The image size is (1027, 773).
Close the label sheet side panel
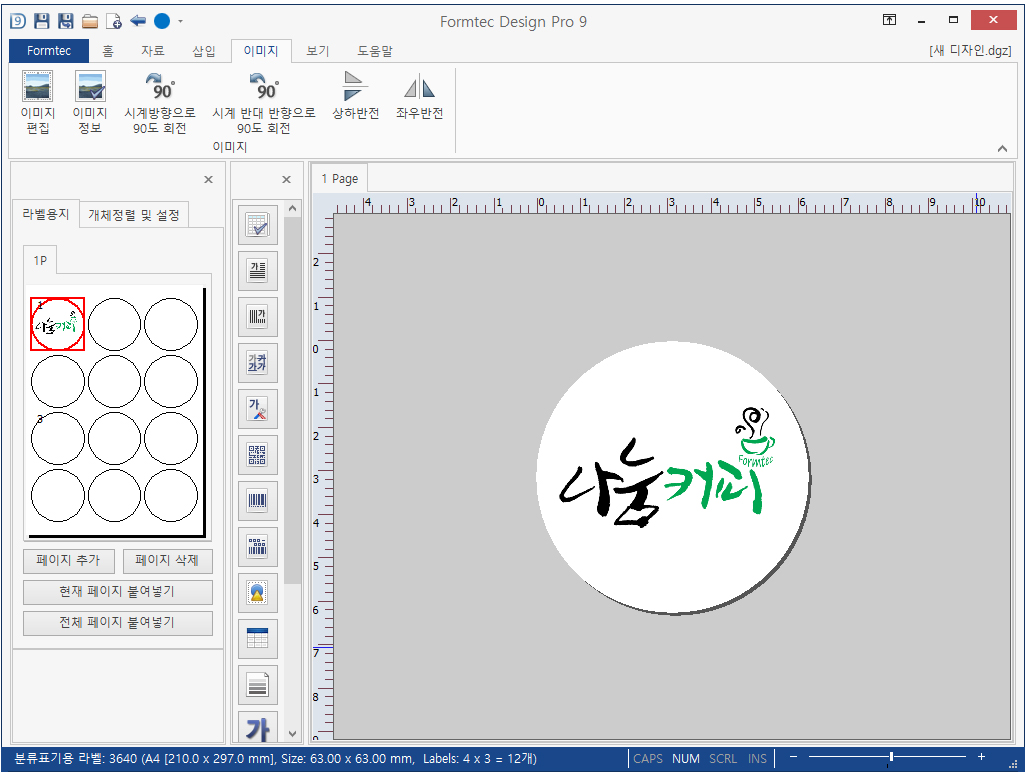point(208,179)
